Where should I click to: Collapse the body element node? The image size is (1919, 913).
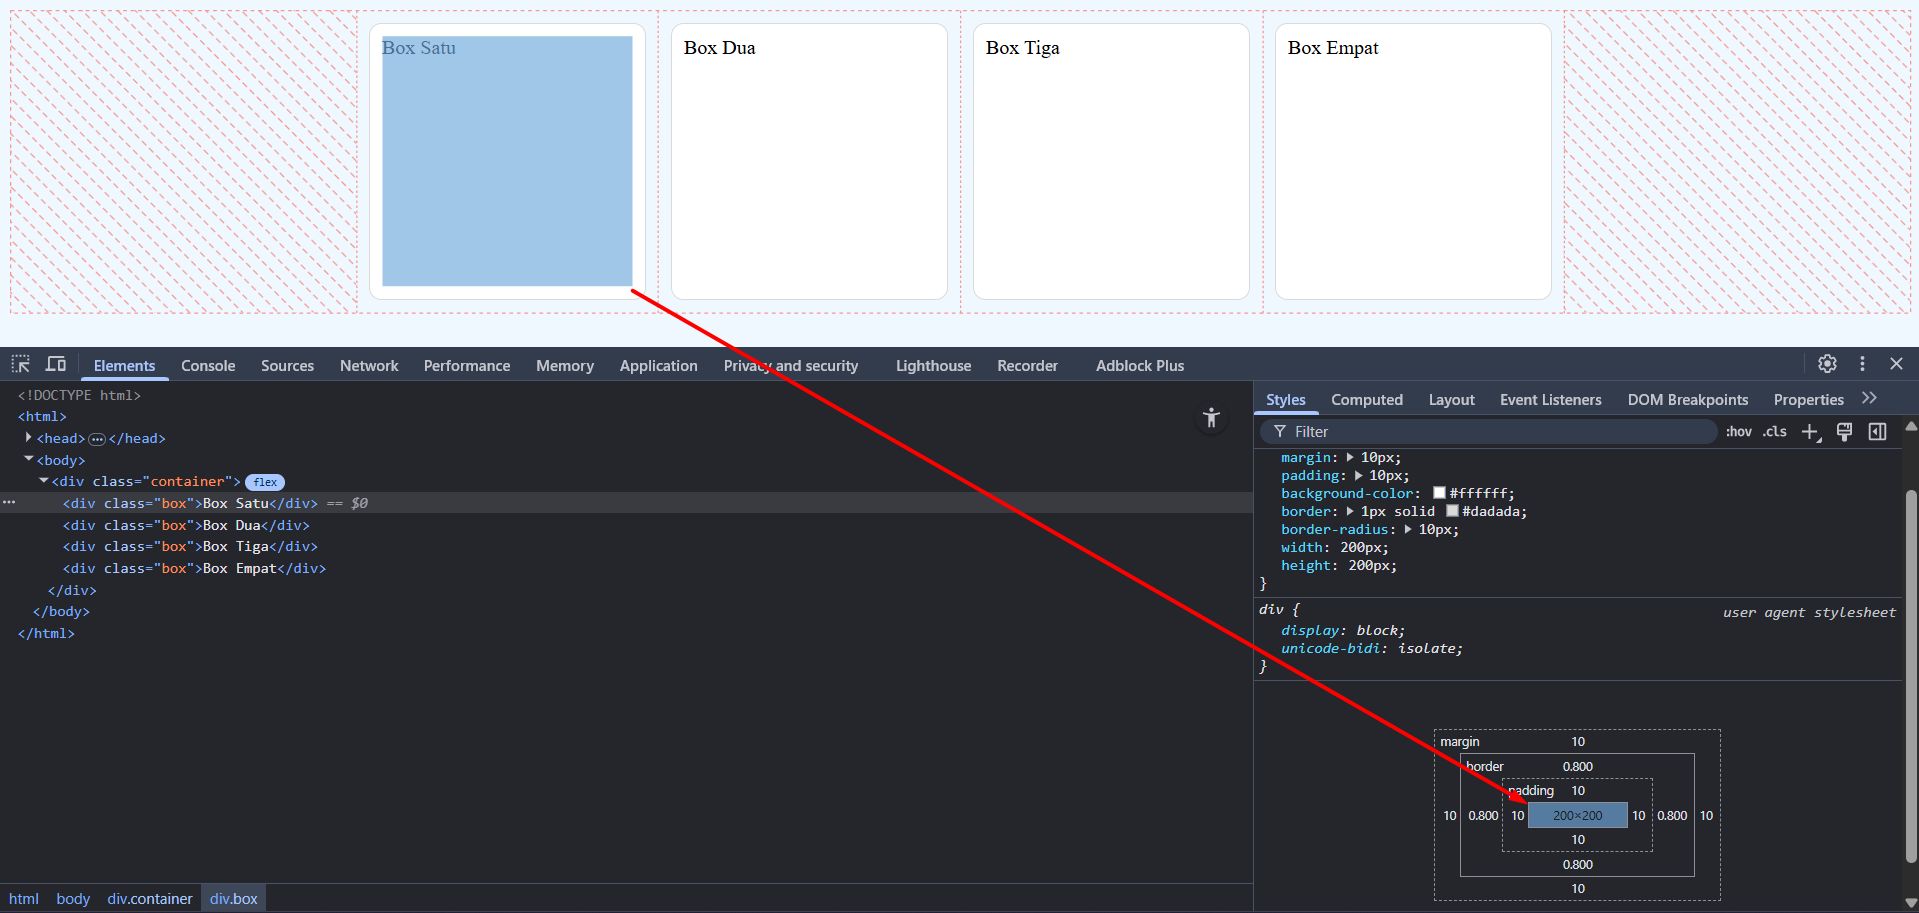(x=29, y=459)
